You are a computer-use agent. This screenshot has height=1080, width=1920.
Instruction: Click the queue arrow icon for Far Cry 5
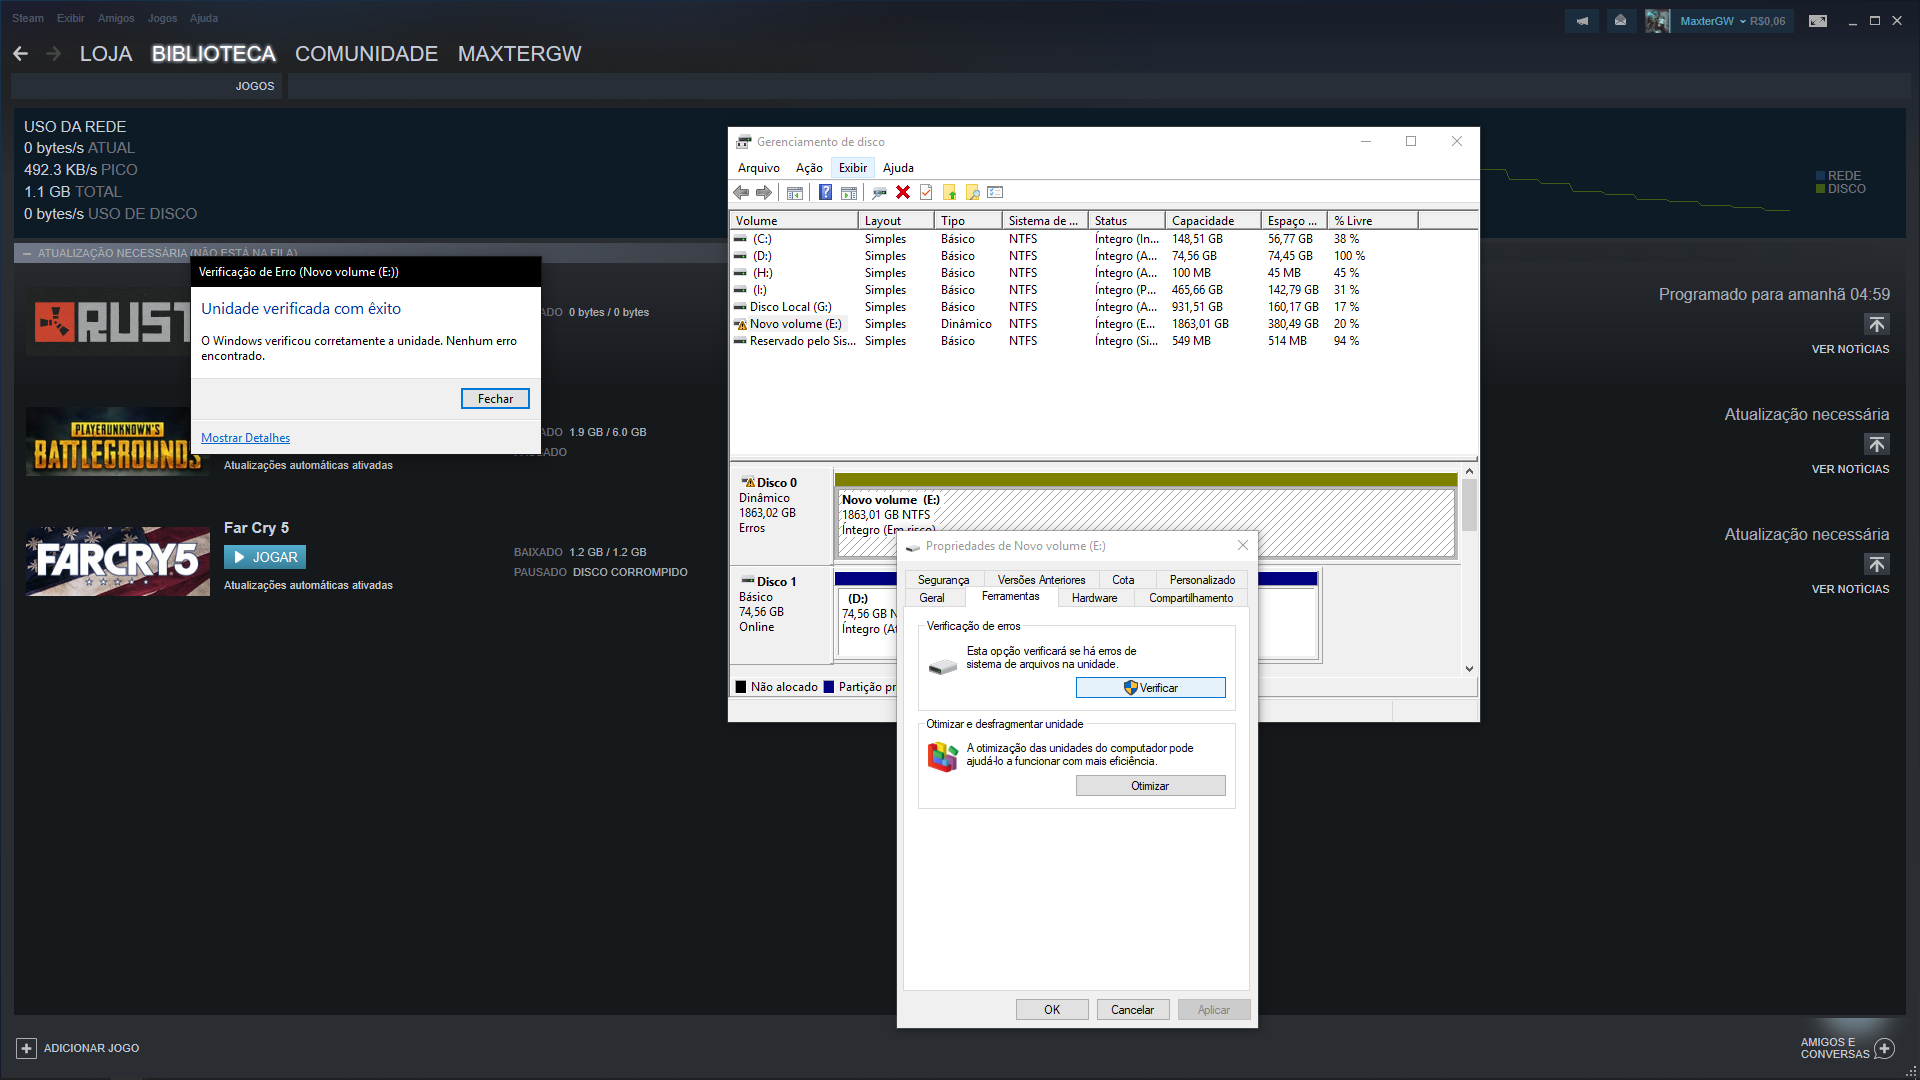tap(1877, 564)
